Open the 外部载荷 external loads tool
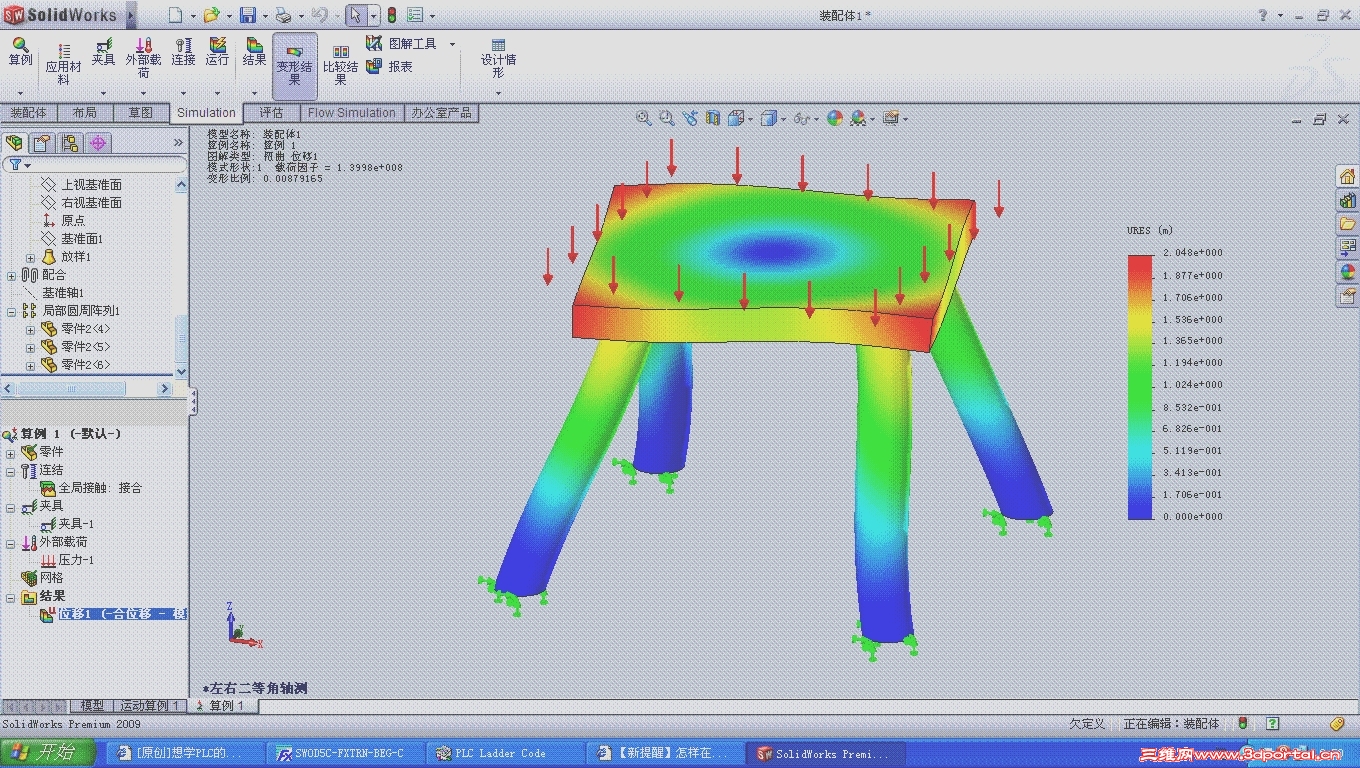 [x=143, y=58]
